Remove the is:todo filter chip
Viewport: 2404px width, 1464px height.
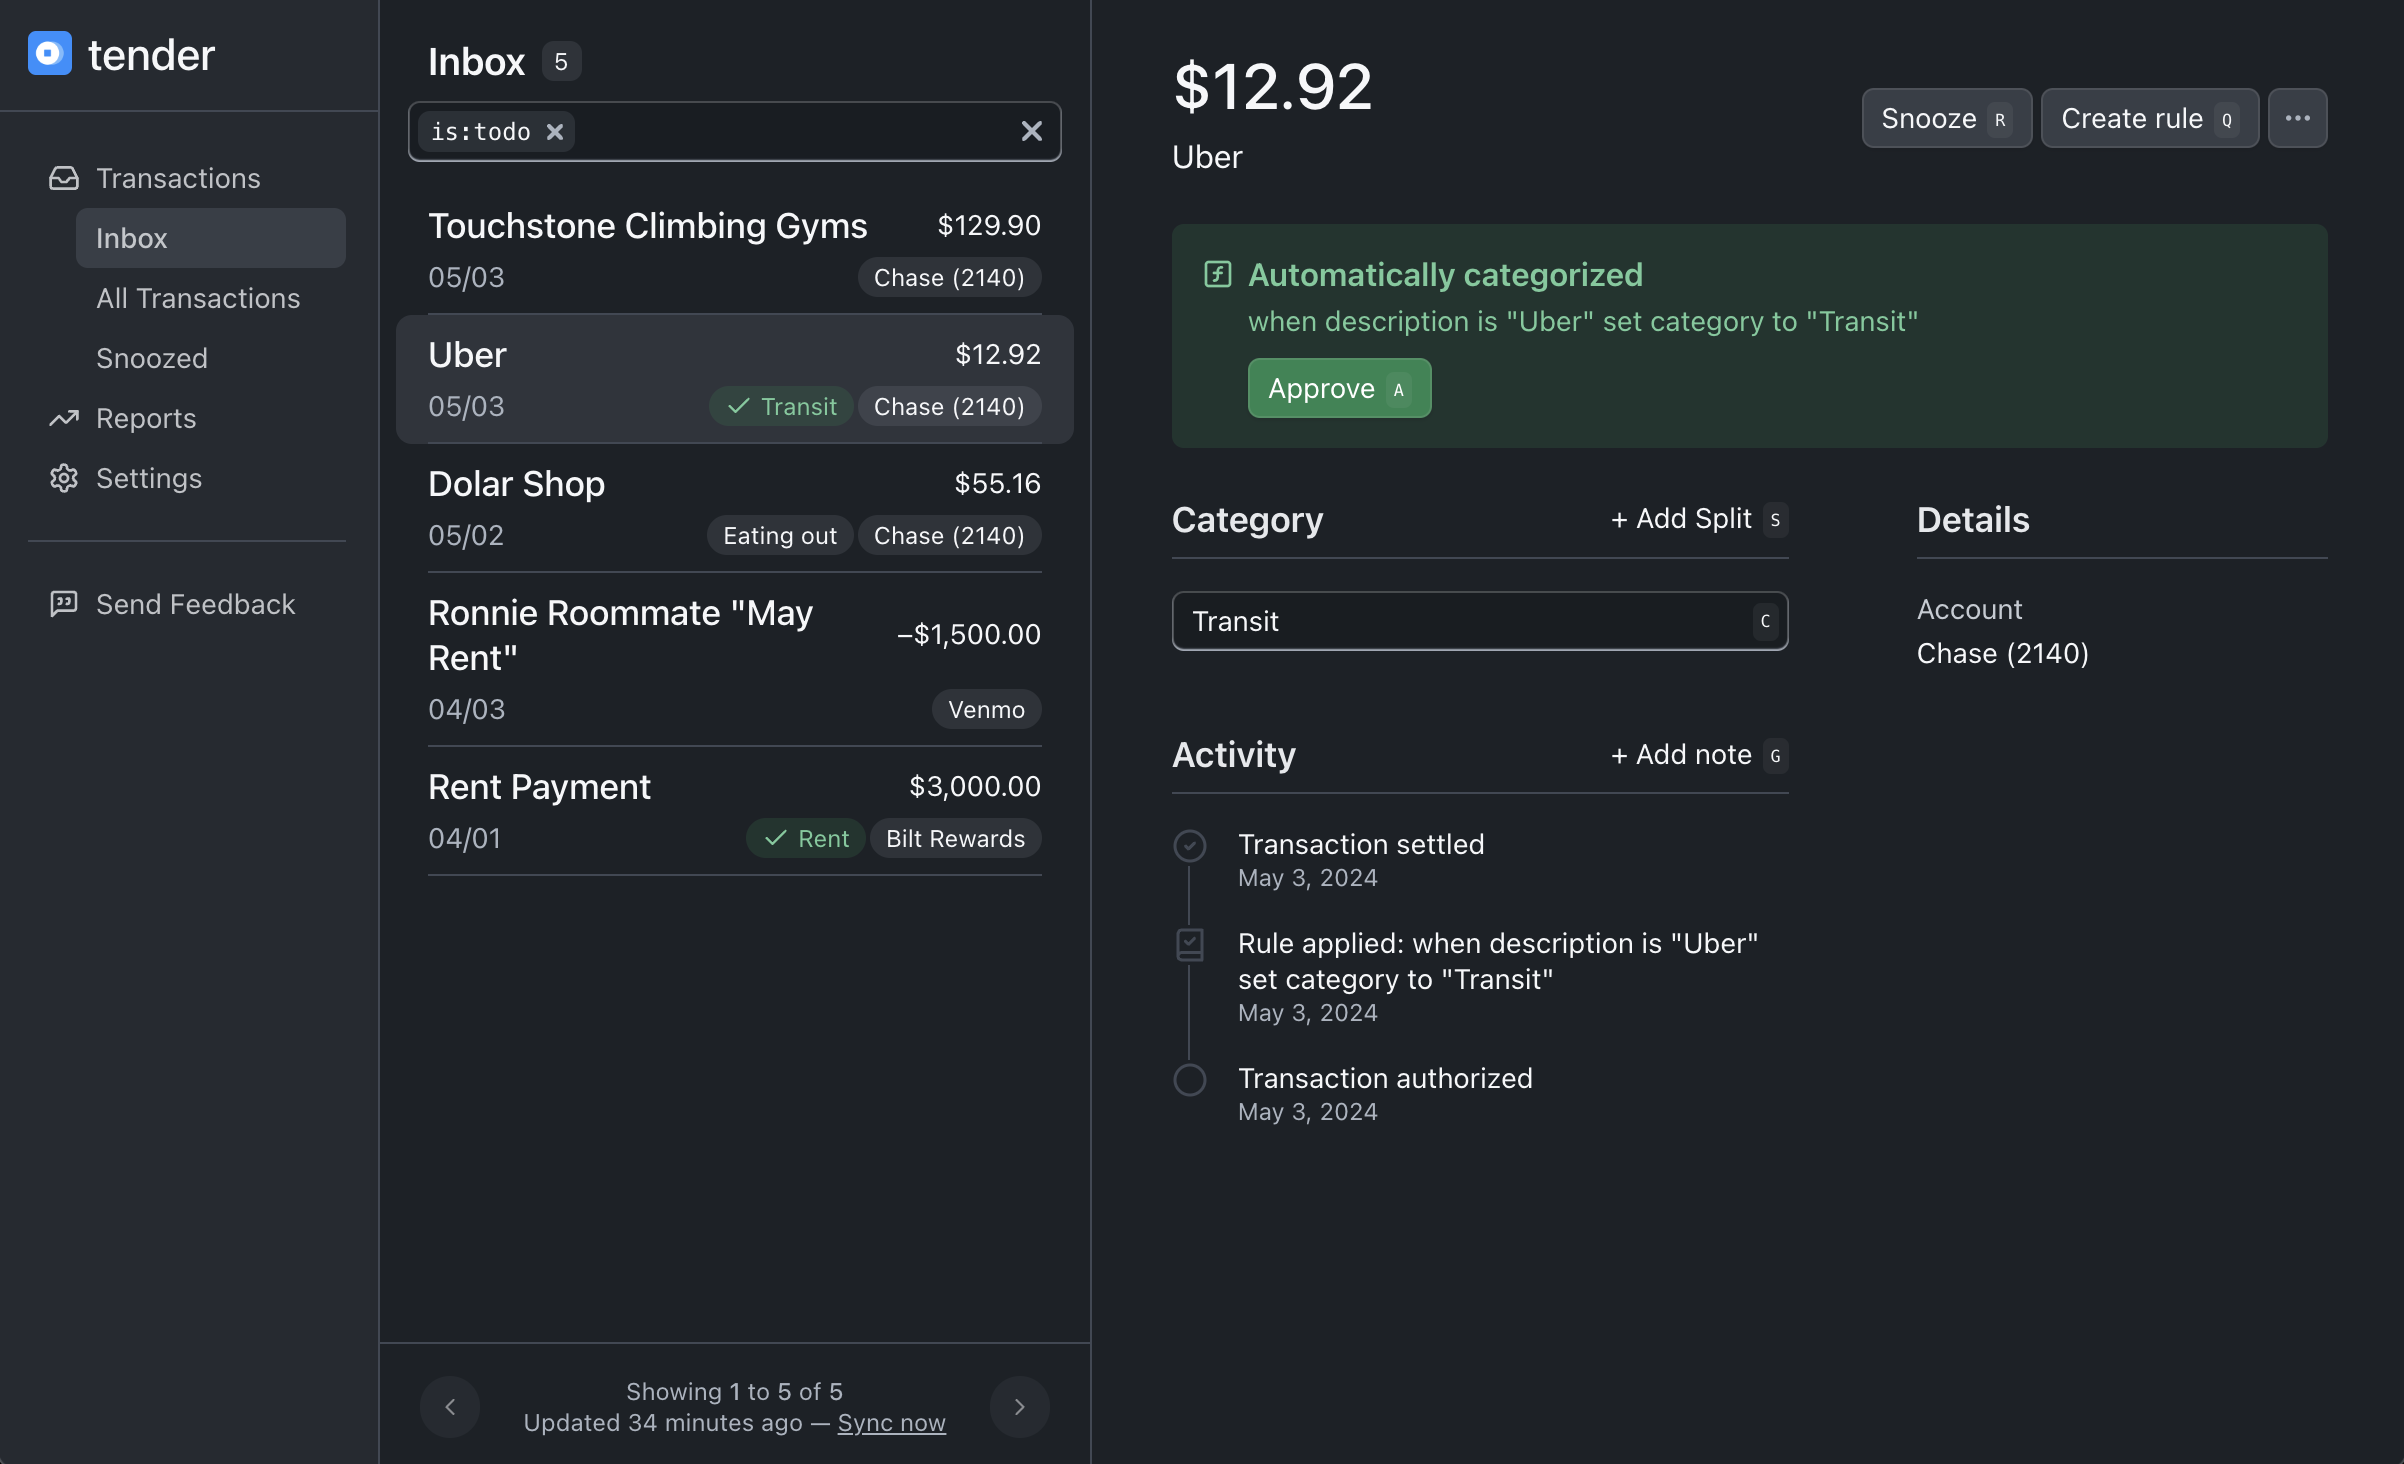555,132
